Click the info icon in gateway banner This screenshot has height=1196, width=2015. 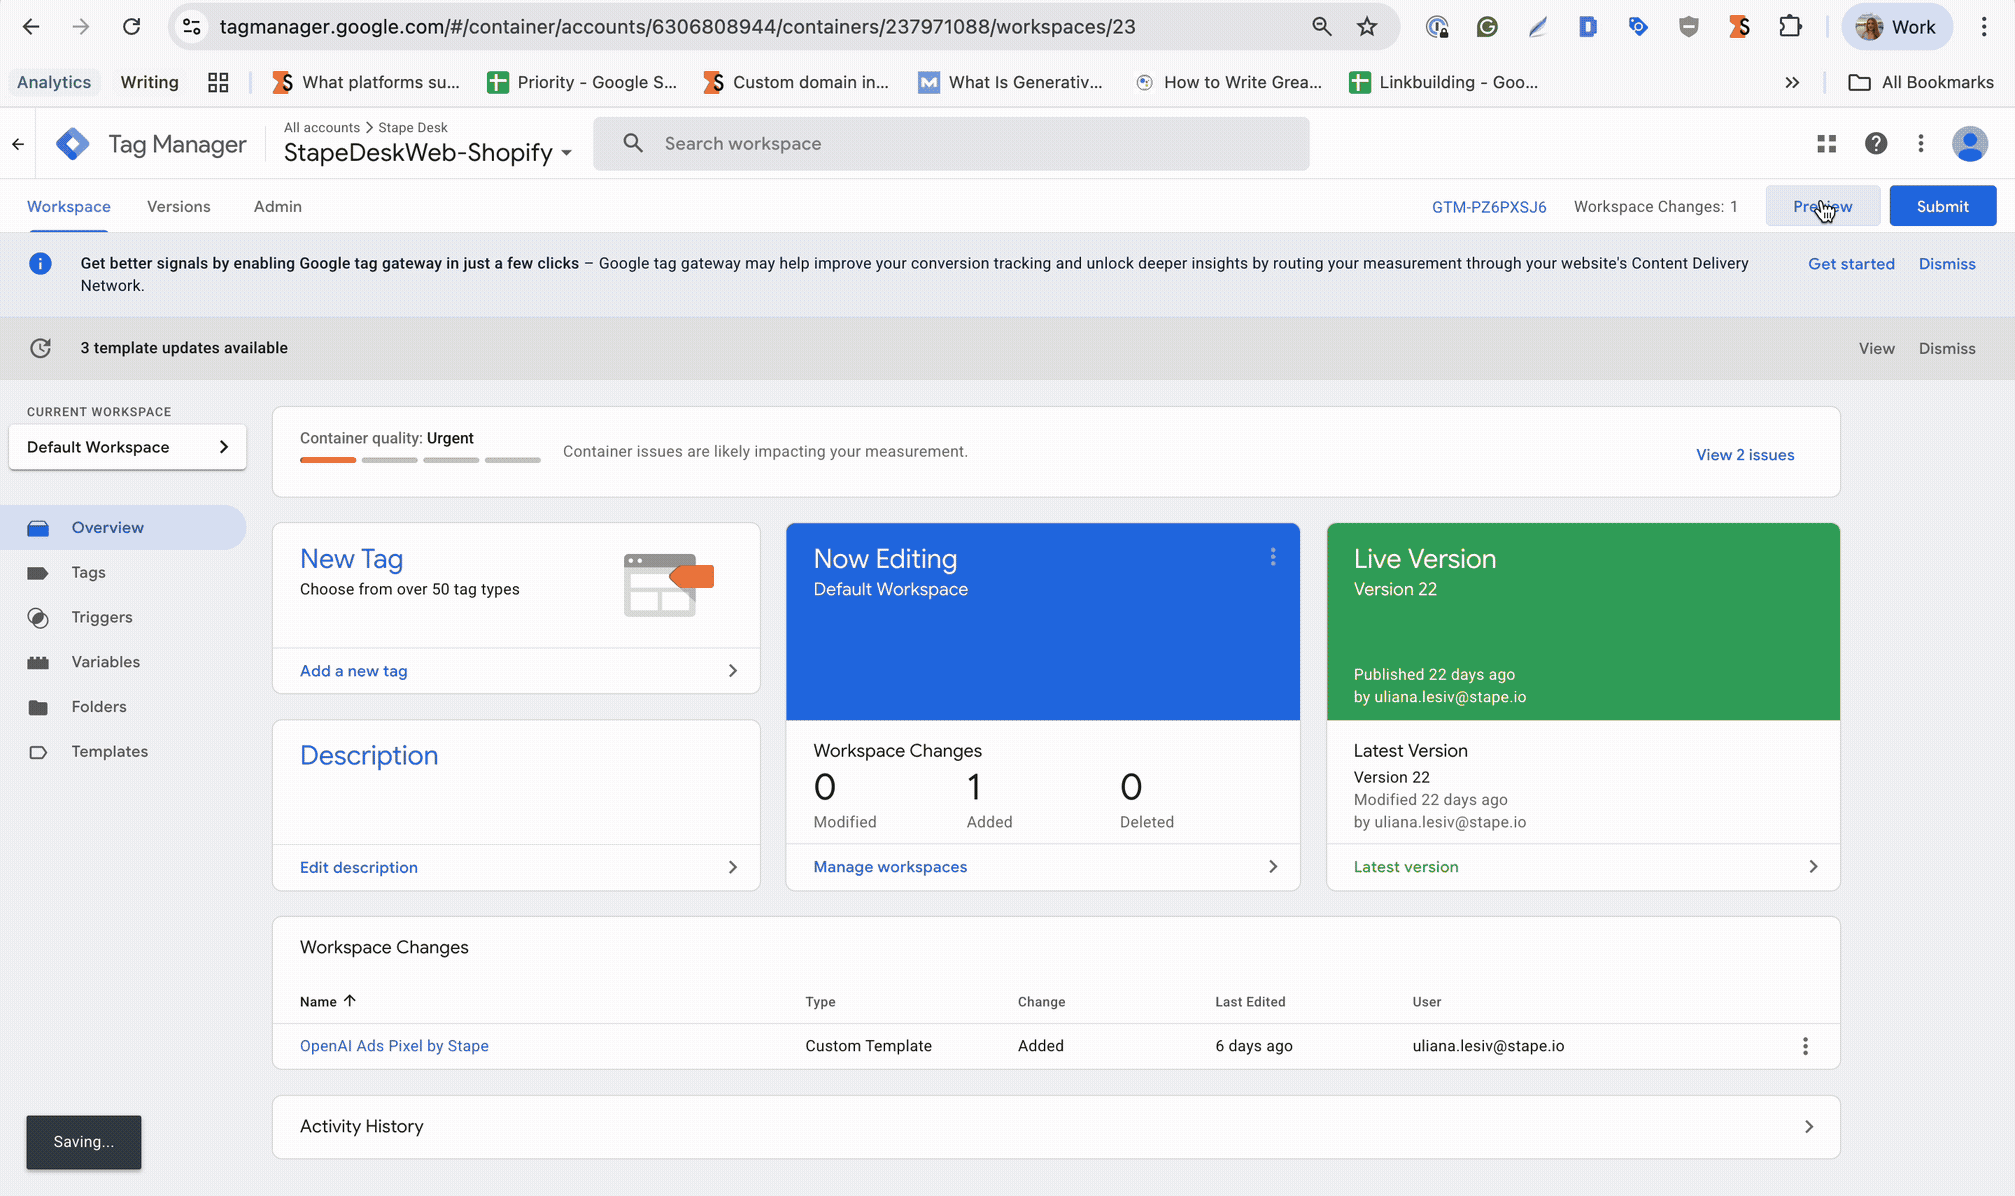[40, 264]
